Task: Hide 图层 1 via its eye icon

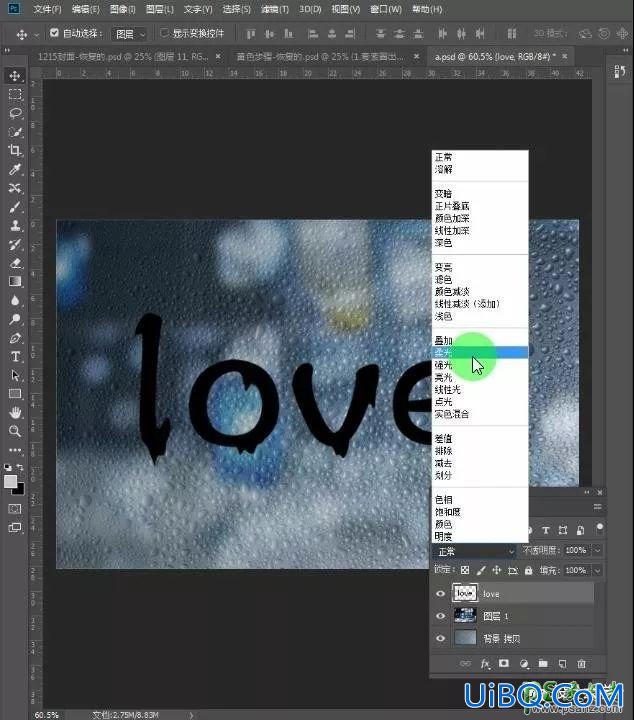Action: pos(440,616)
